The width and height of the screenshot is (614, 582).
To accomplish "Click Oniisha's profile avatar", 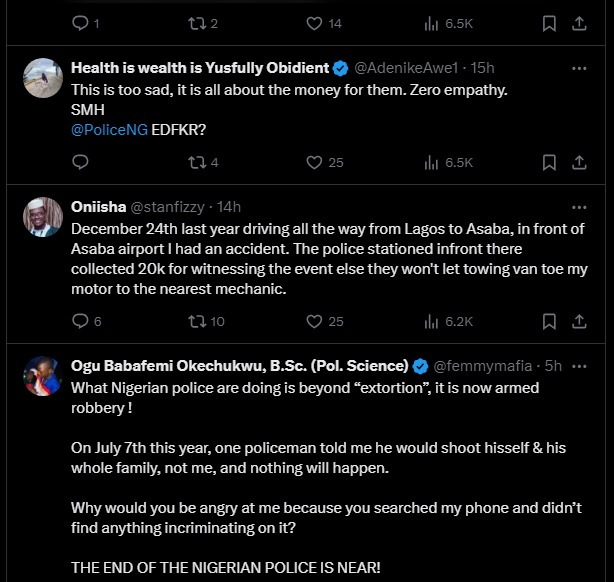I will click(40, 218).
